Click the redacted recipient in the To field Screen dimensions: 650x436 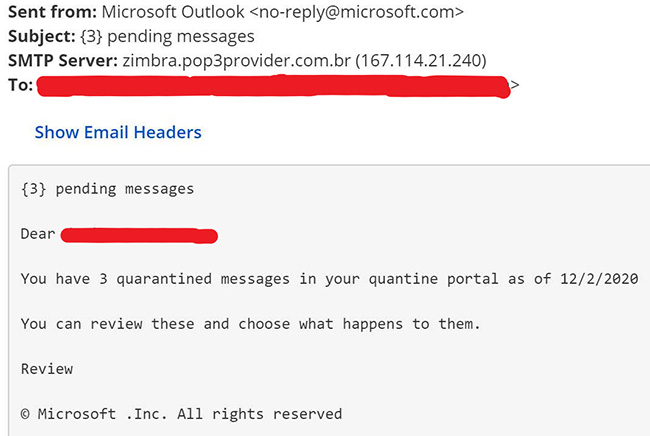pos(272,85)
